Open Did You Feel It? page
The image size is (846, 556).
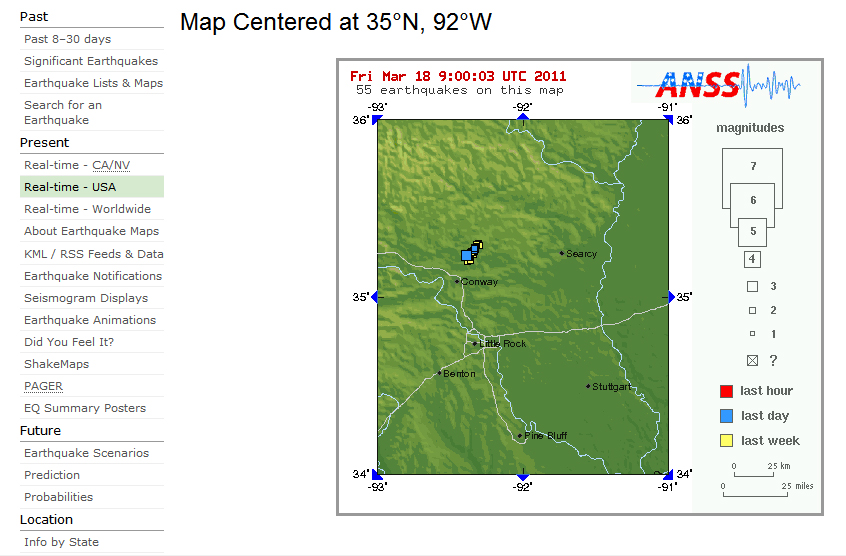pos(69,342)
